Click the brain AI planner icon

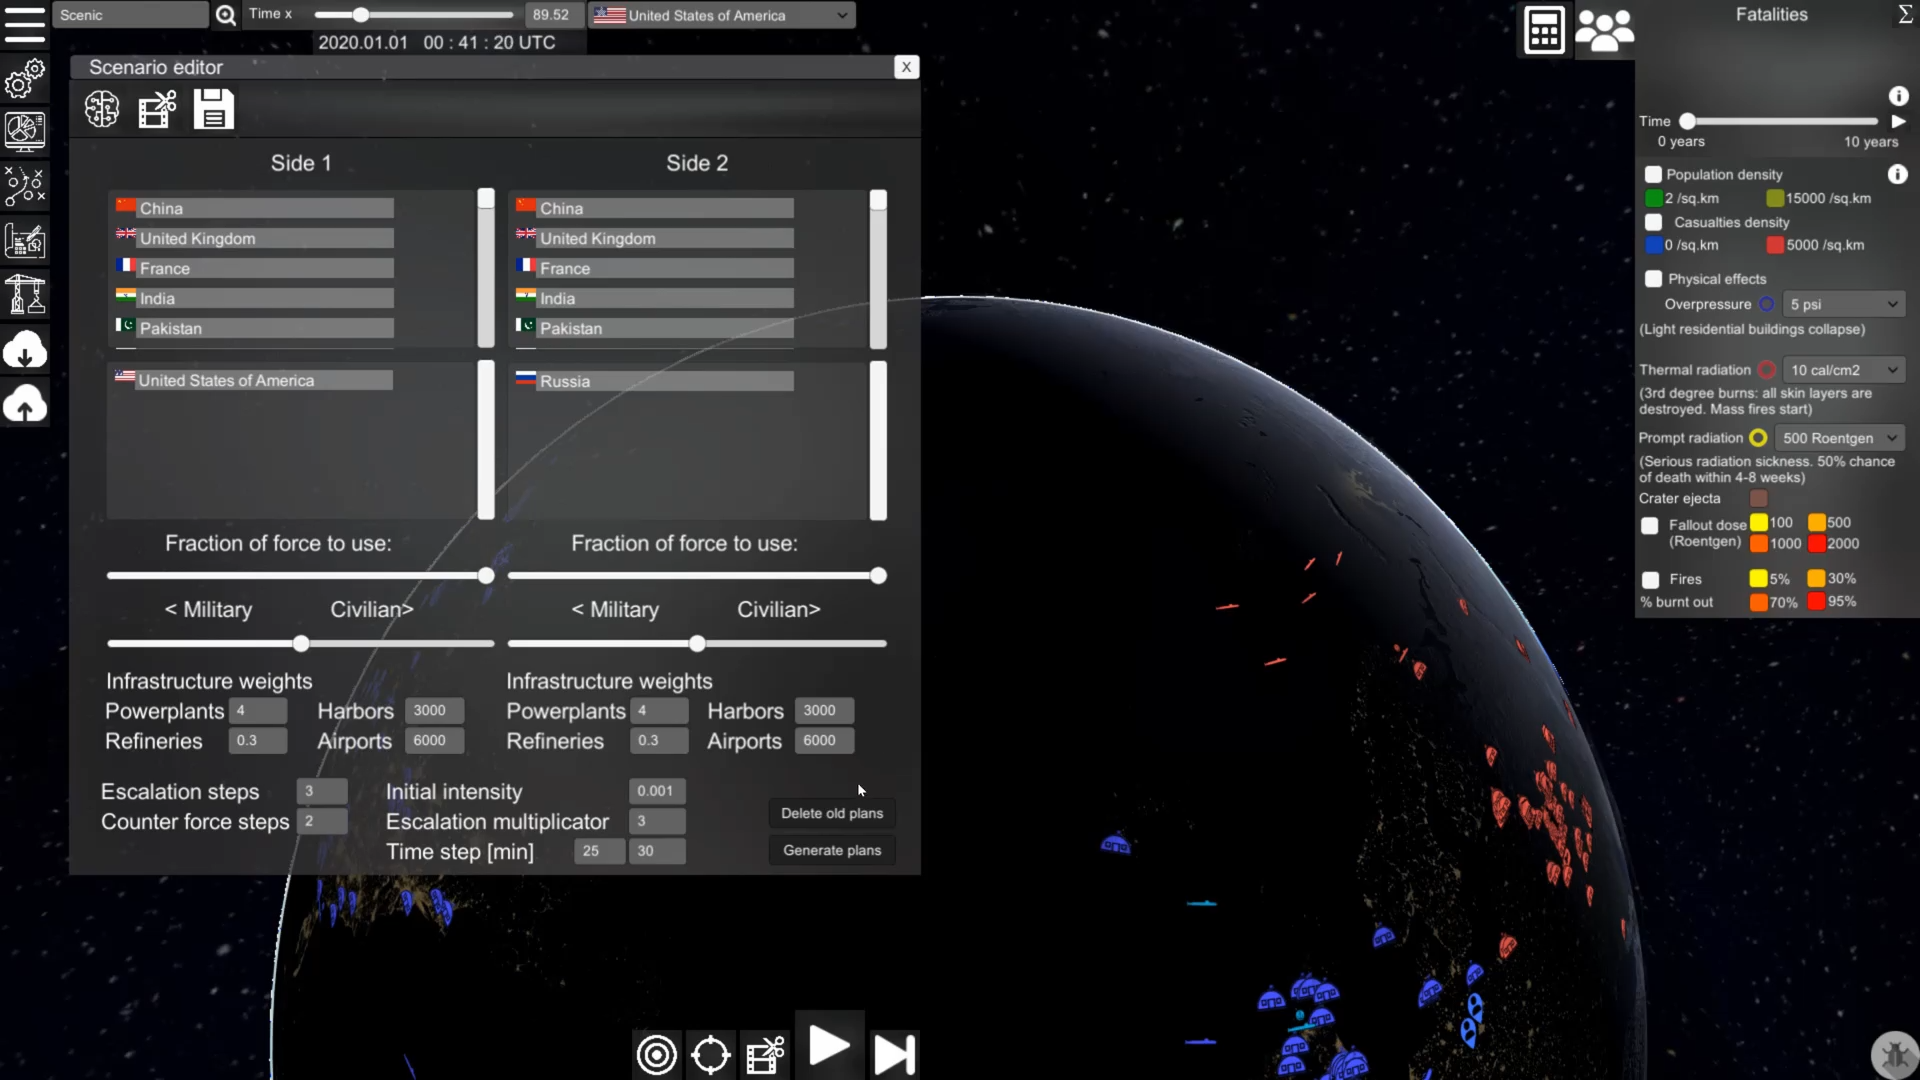point(102,109)
